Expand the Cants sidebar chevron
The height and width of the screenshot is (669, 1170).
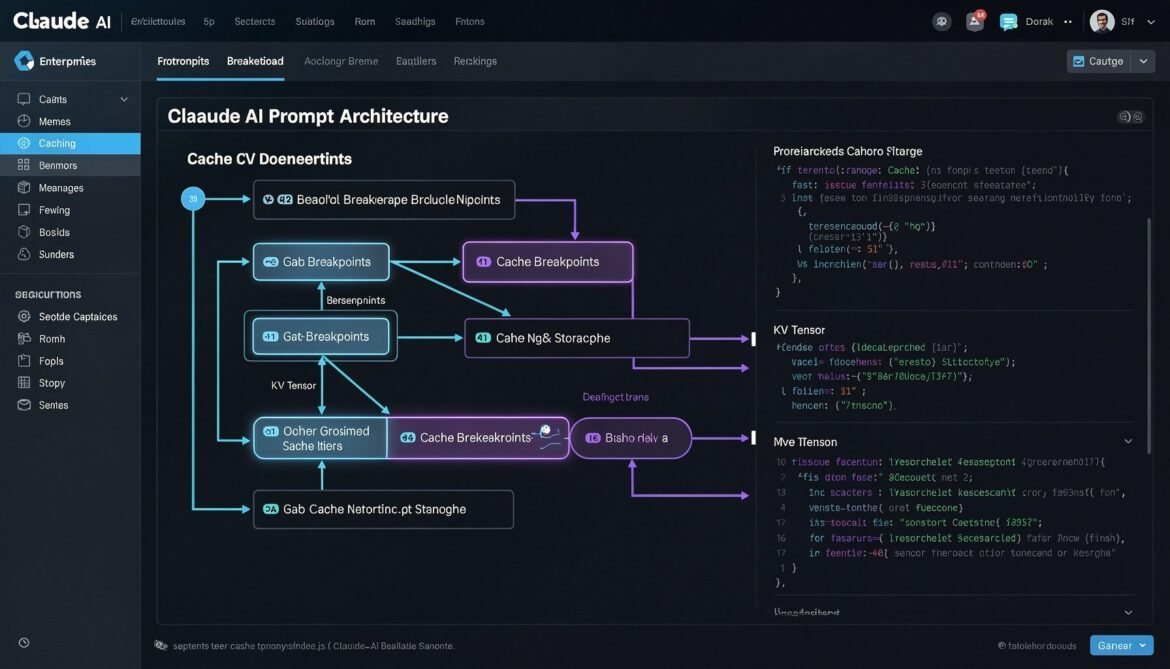[123, 98]
